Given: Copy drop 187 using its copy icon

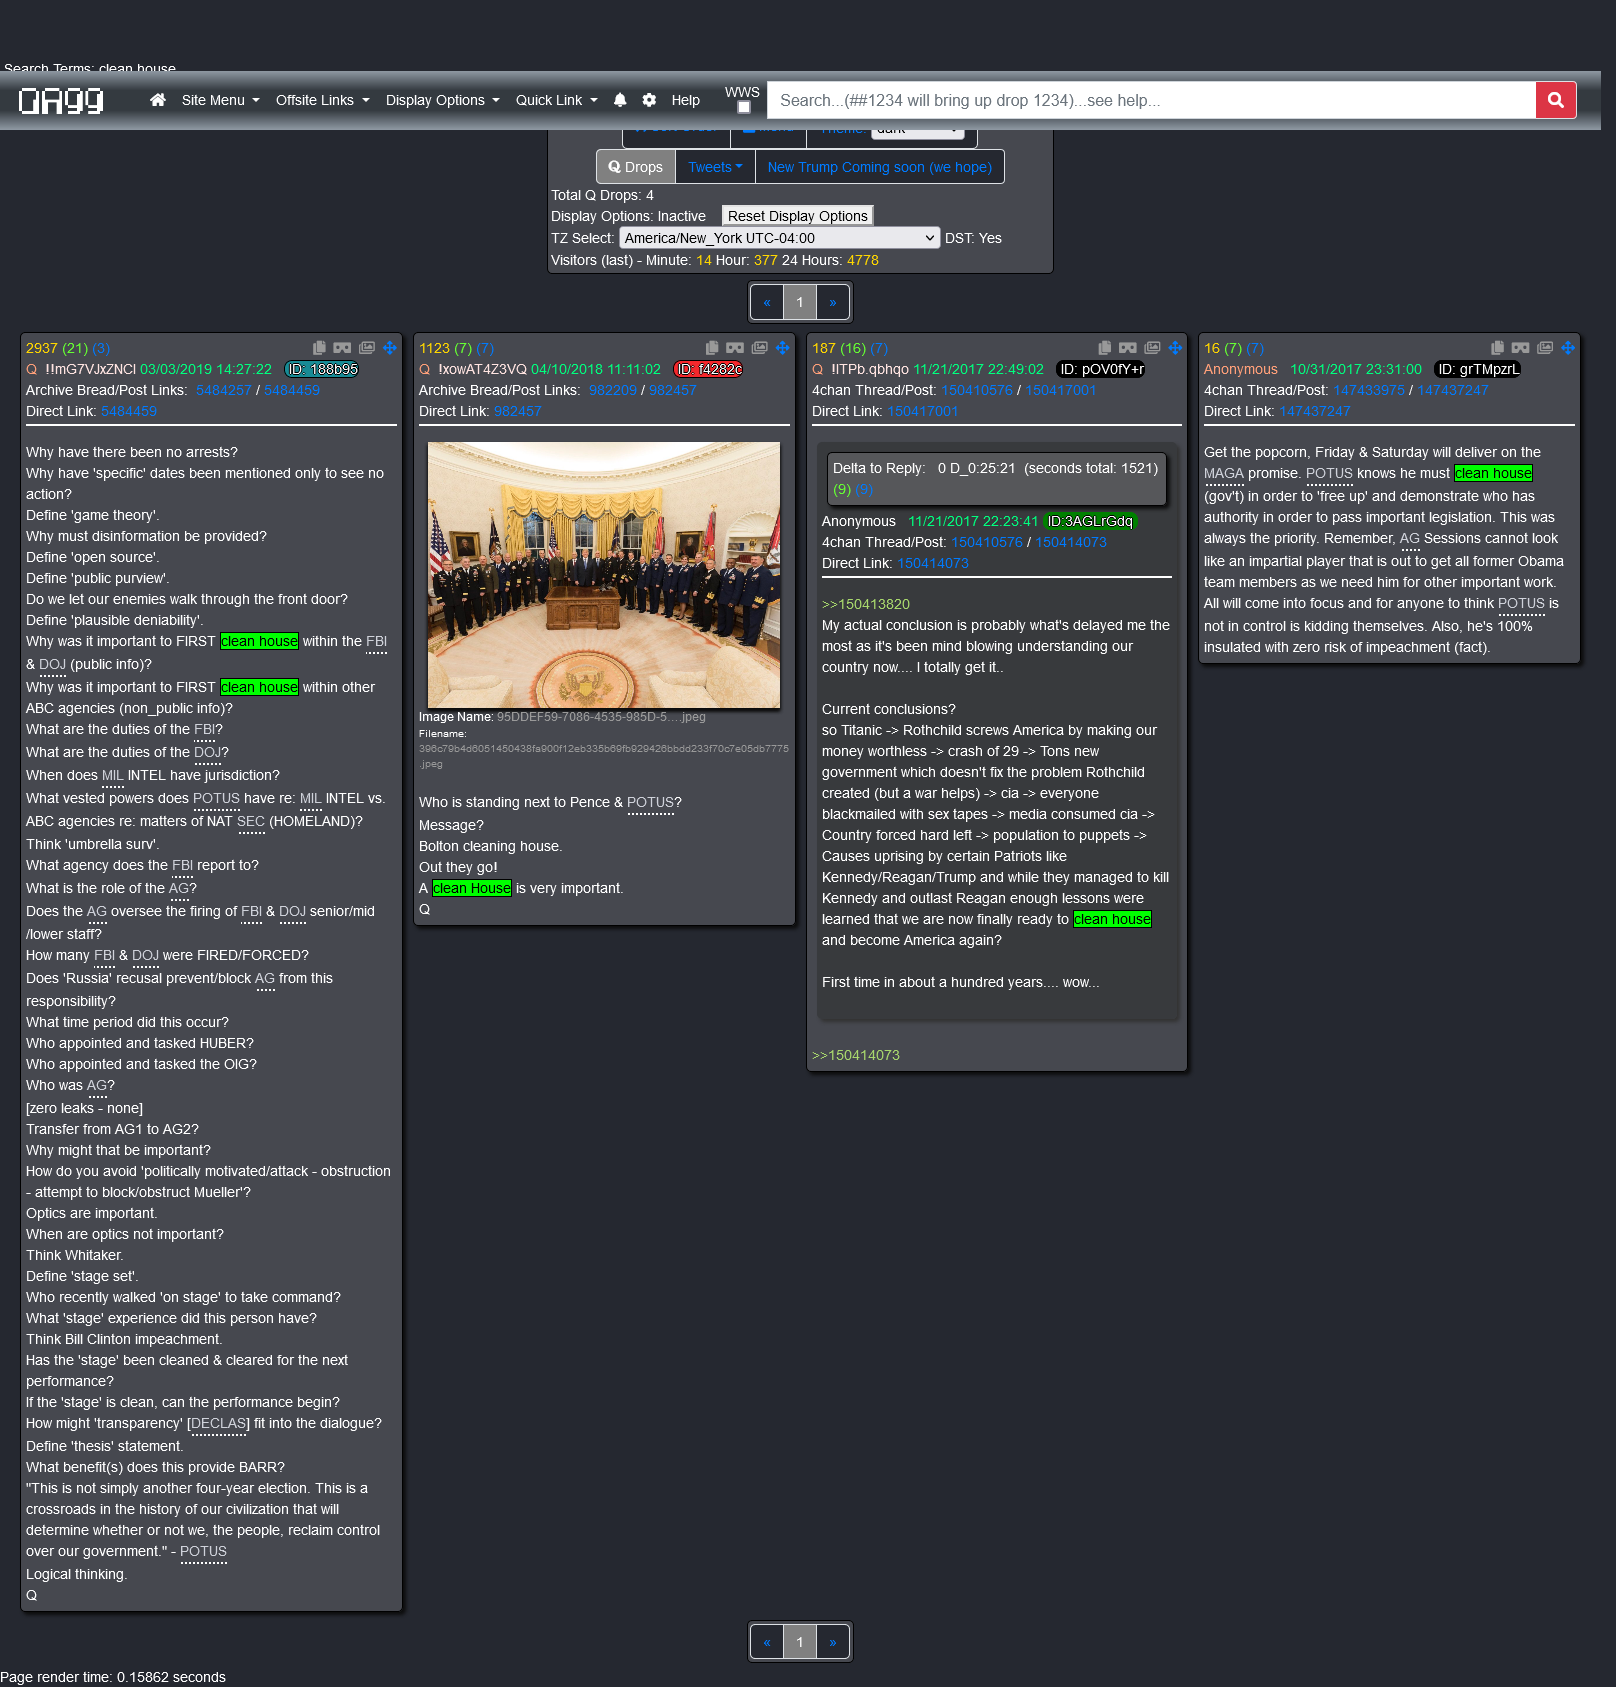Looking at the screenshot, I should coord(1105,348).
